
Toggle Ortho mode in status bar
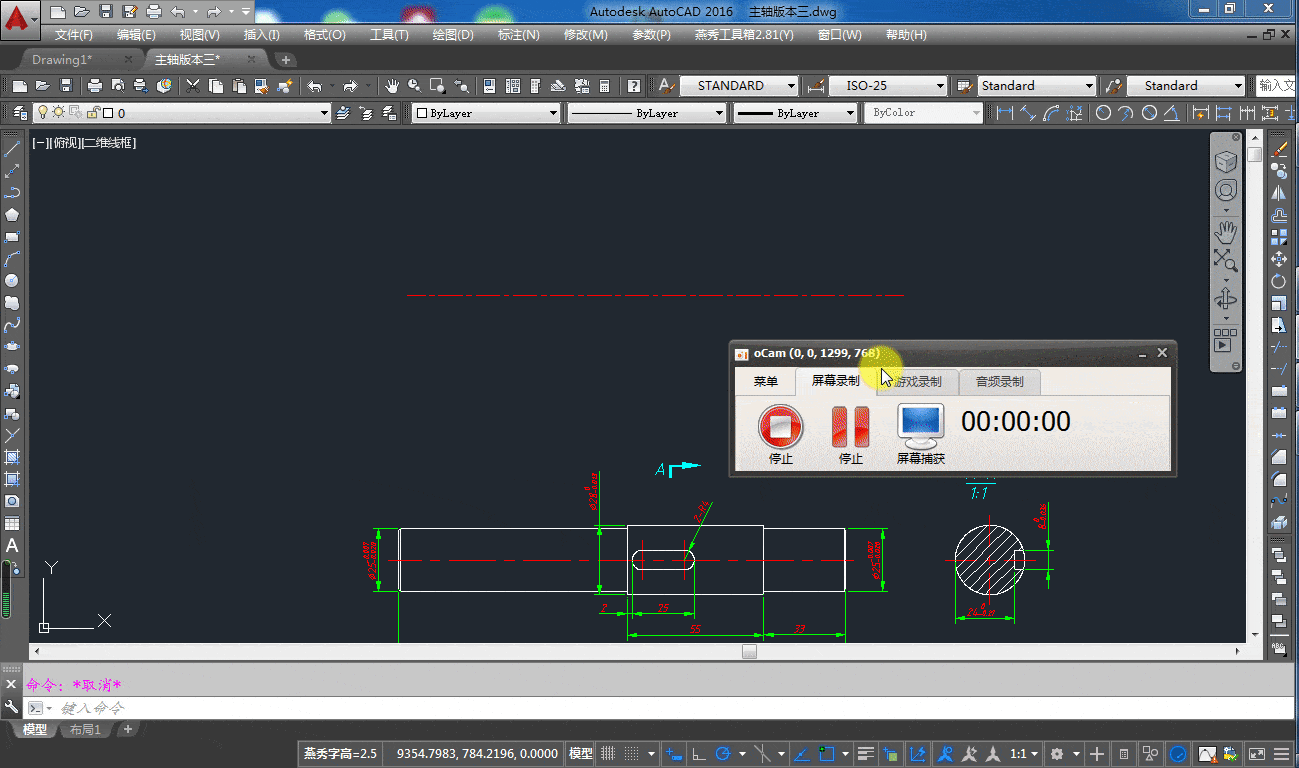click(x=699, y=754)
